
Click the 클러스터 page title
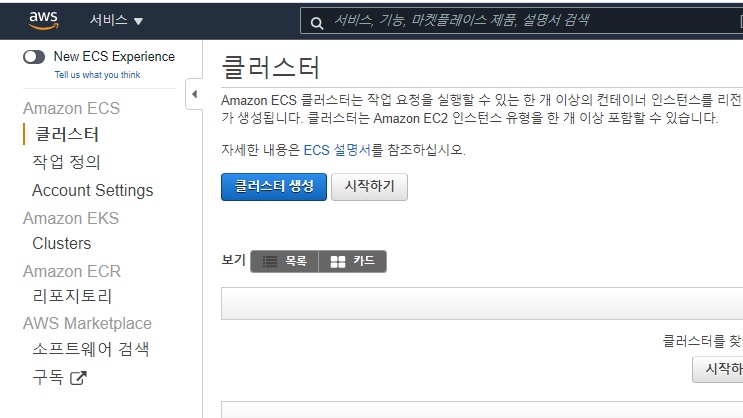point(271,67)
